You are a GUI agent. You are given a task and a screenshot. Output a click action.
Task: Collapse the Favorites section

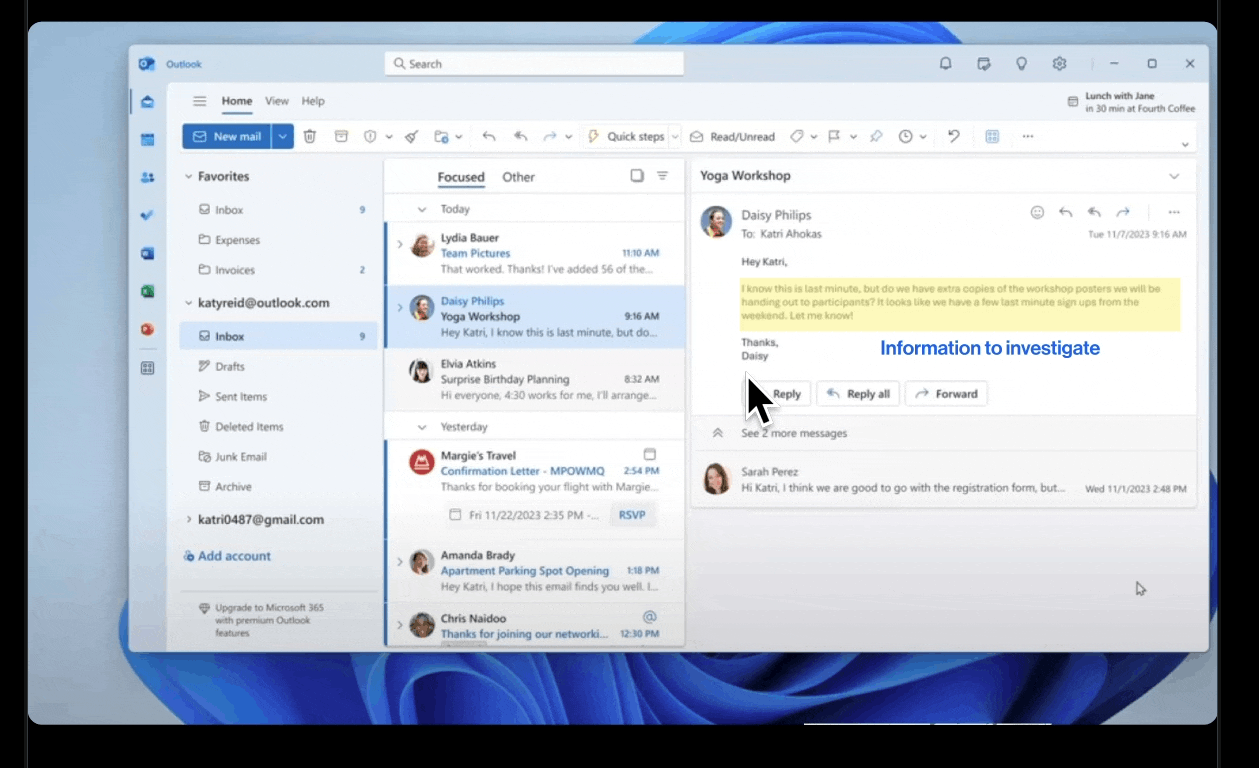pyautogui.click(x=188, y=176)
